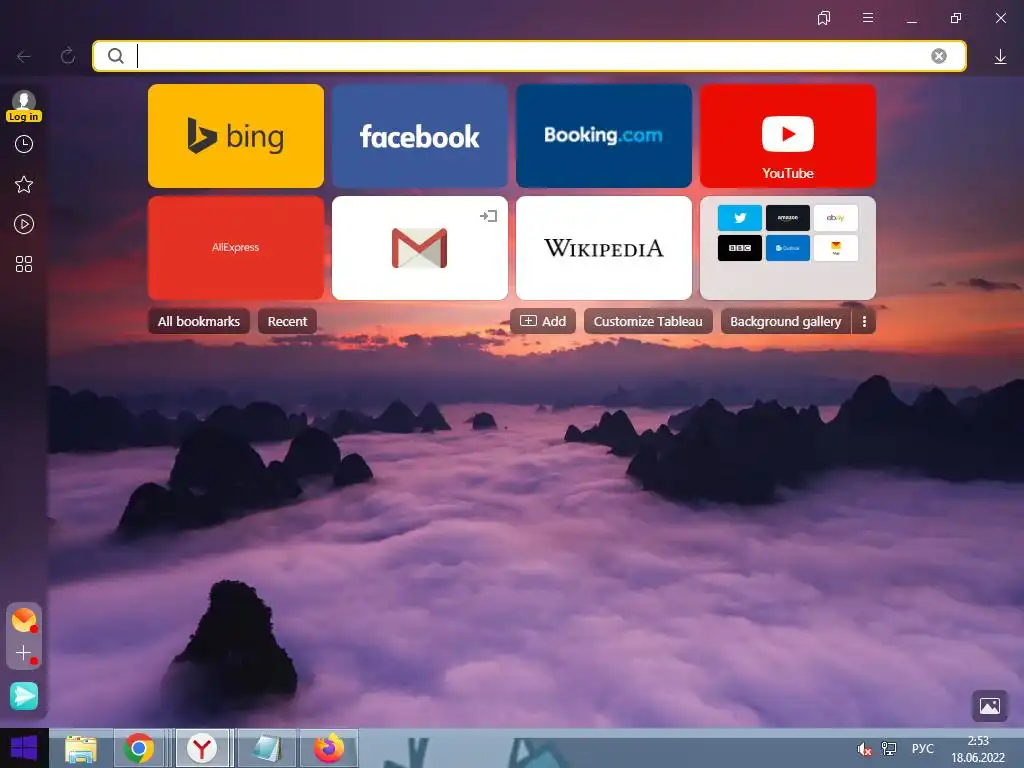Open the Bing tile
The image size is (1024, 768).
236,136
